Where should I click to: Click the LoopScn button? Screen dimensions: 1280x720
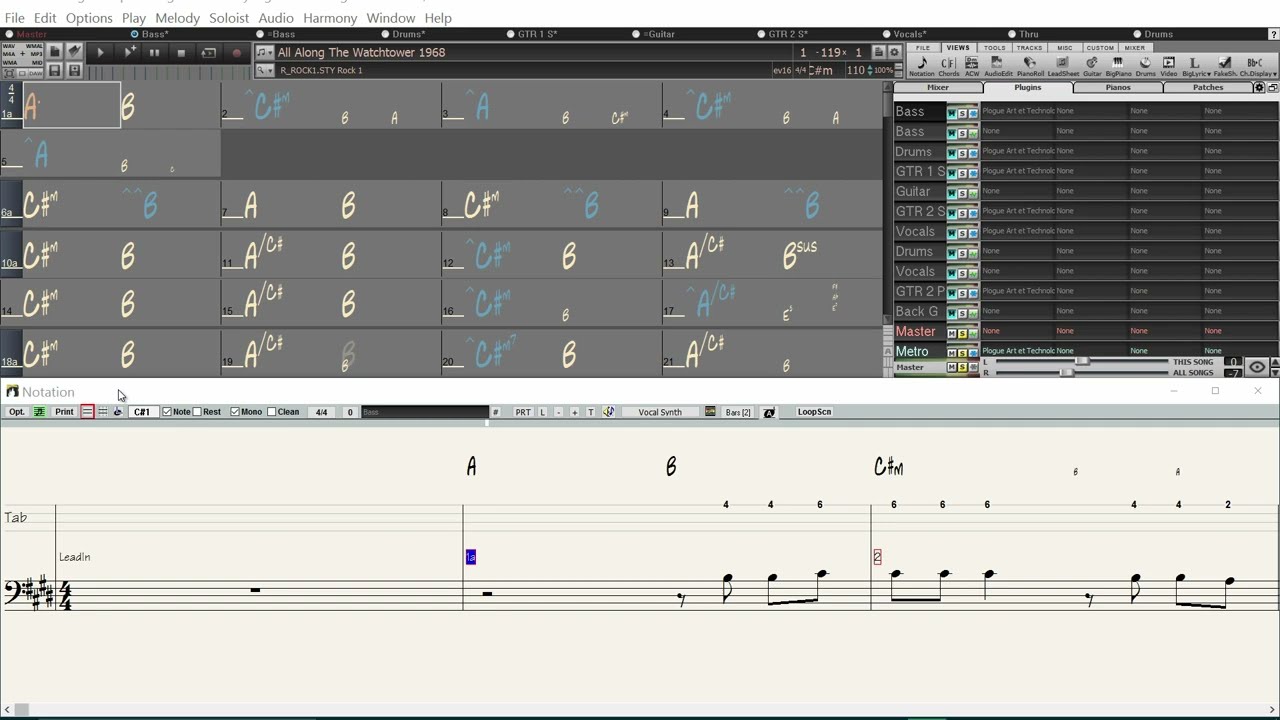pyautogui.click(x=814, y=412)
